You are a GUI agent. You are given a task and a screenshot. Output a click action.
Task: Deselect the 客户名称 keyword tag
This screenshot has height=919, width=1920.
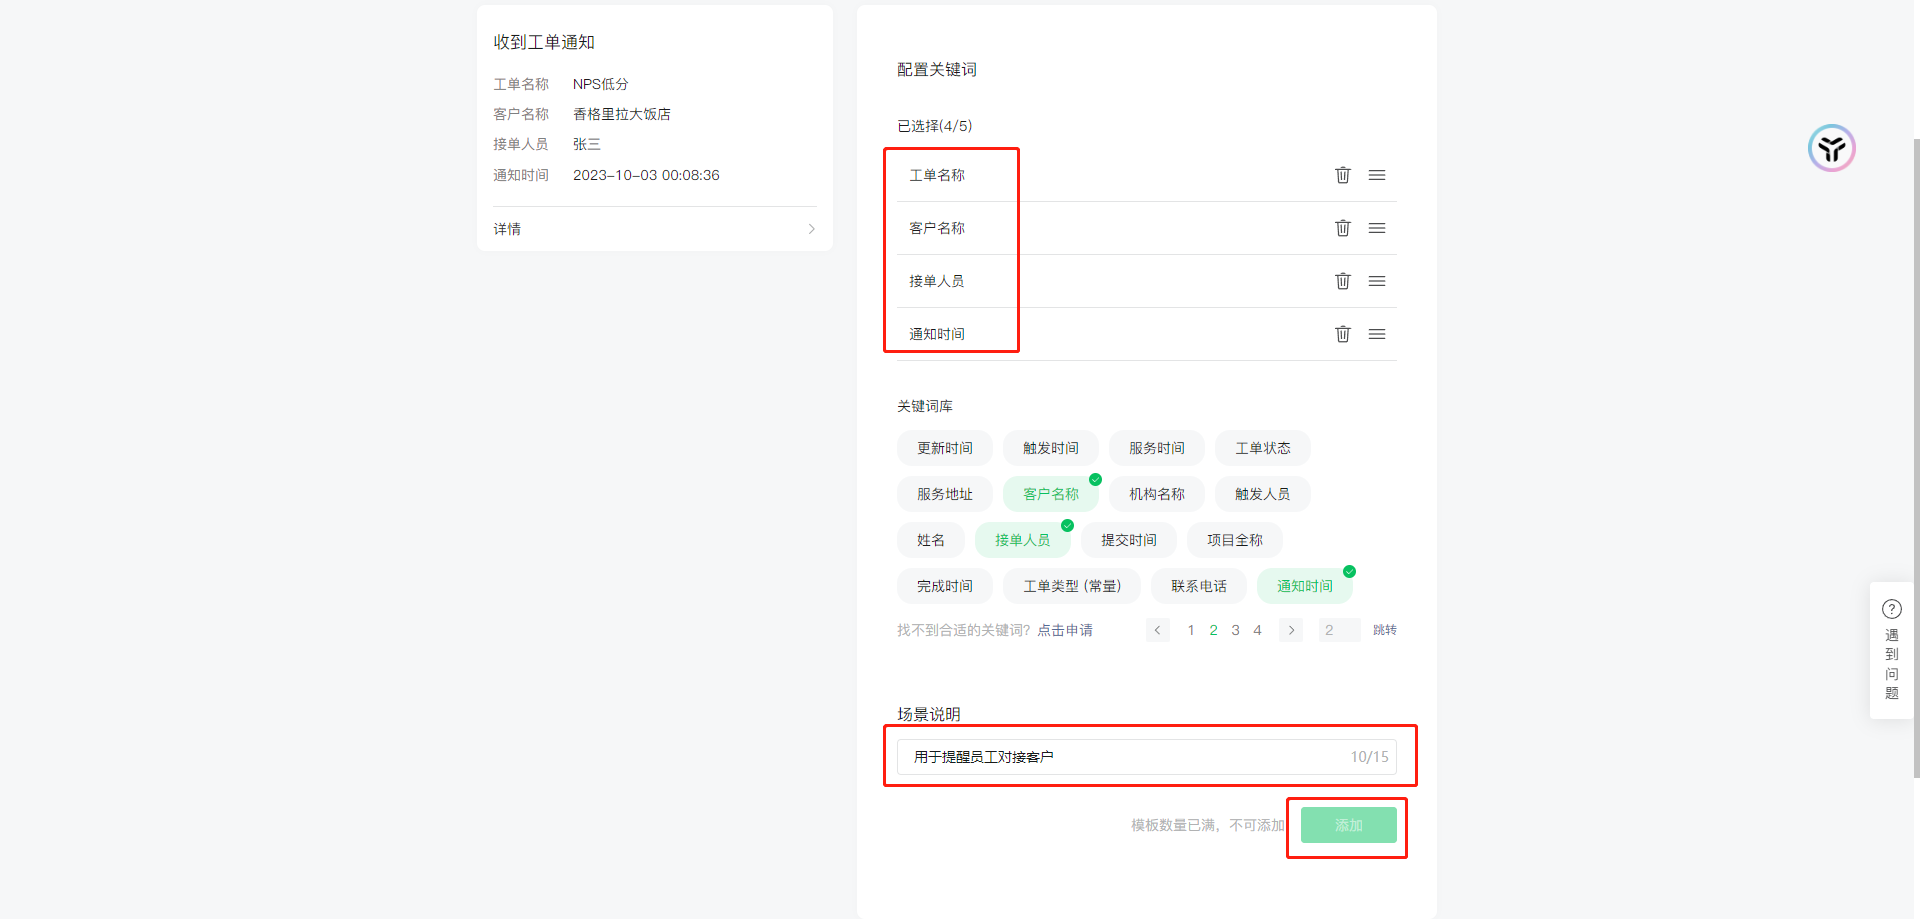point(1051,494)
